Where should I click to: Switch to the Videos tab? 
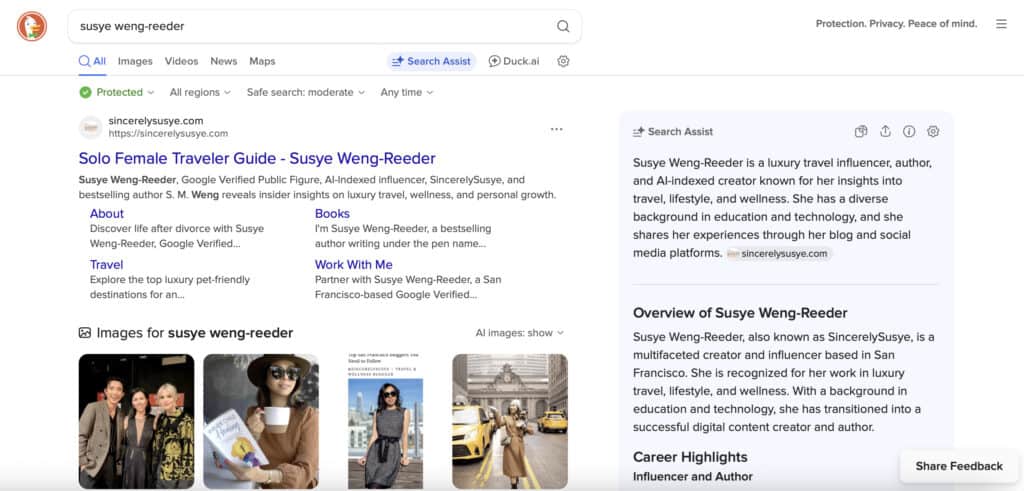[182, 61]
